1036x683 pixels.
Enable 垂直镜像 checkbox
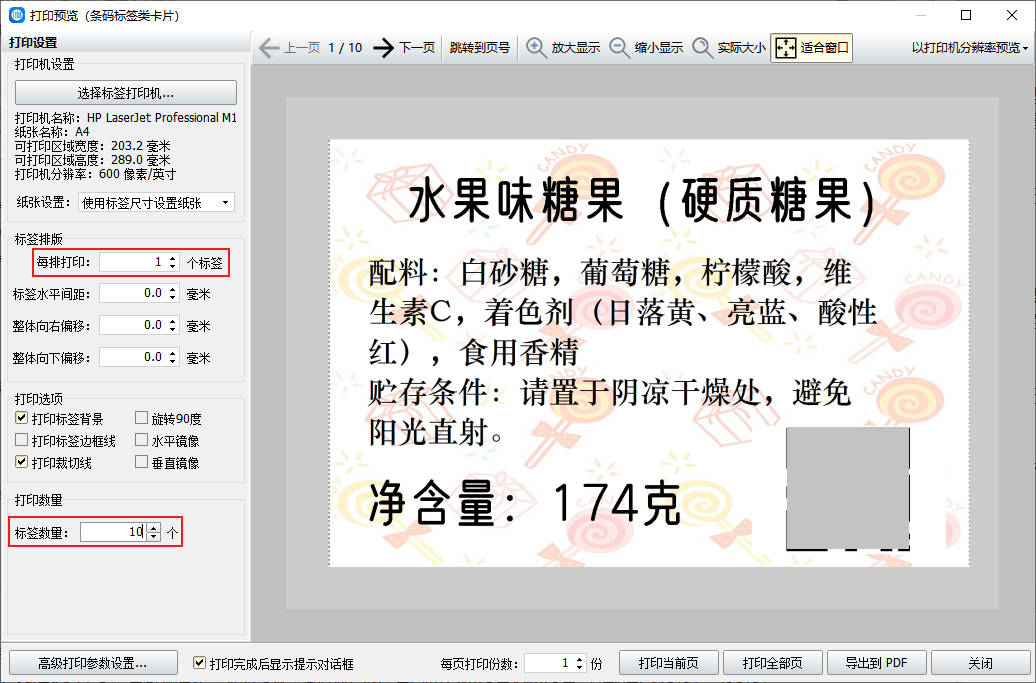141,462
